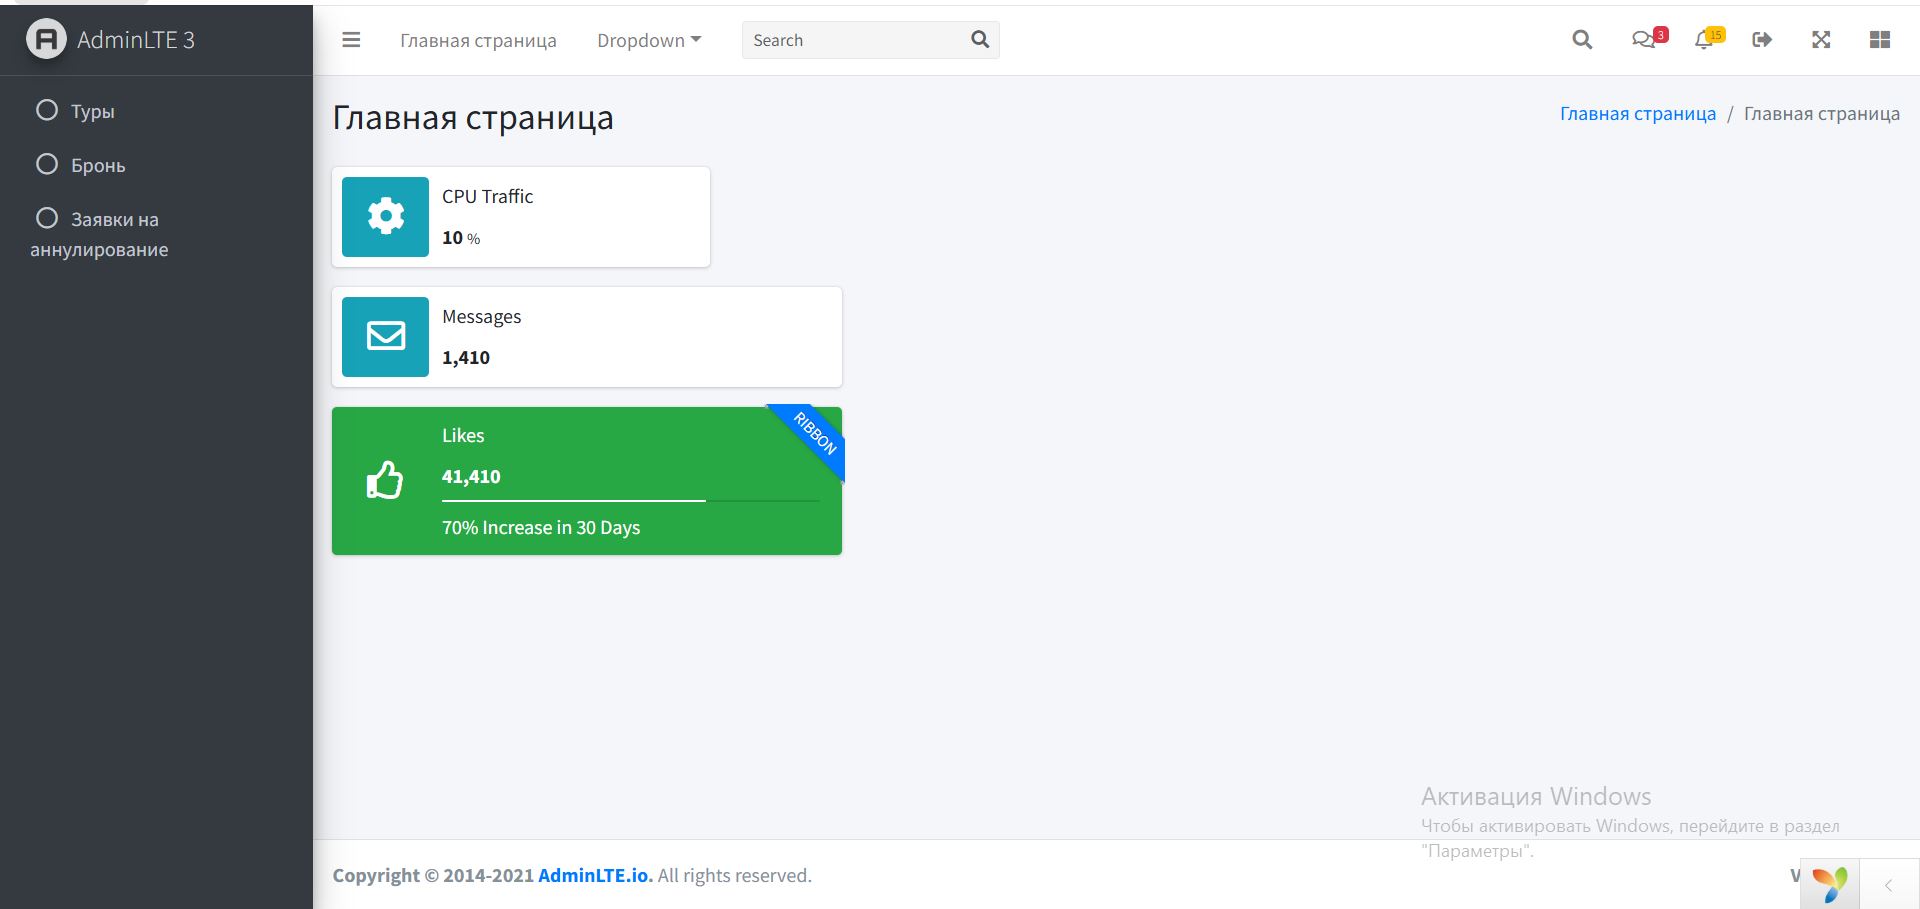Screen dimensions: 1920x909
Task: Click the circle icon beside Заявки на аннулирование
Action: pos(47,218)
